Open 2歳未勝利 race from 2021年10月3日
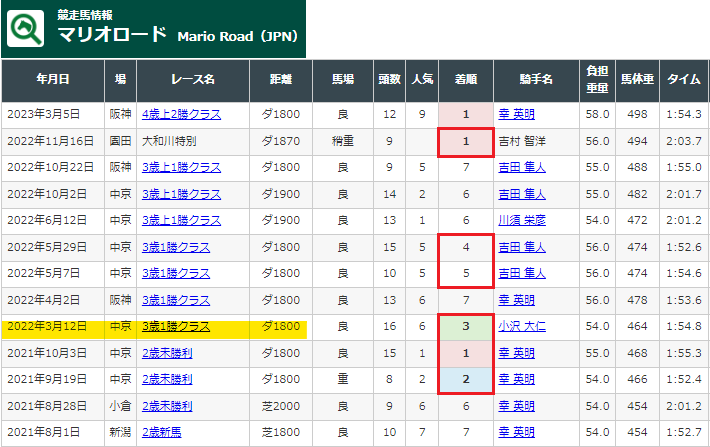Screen dimensions: 710x447 [167, 353]
